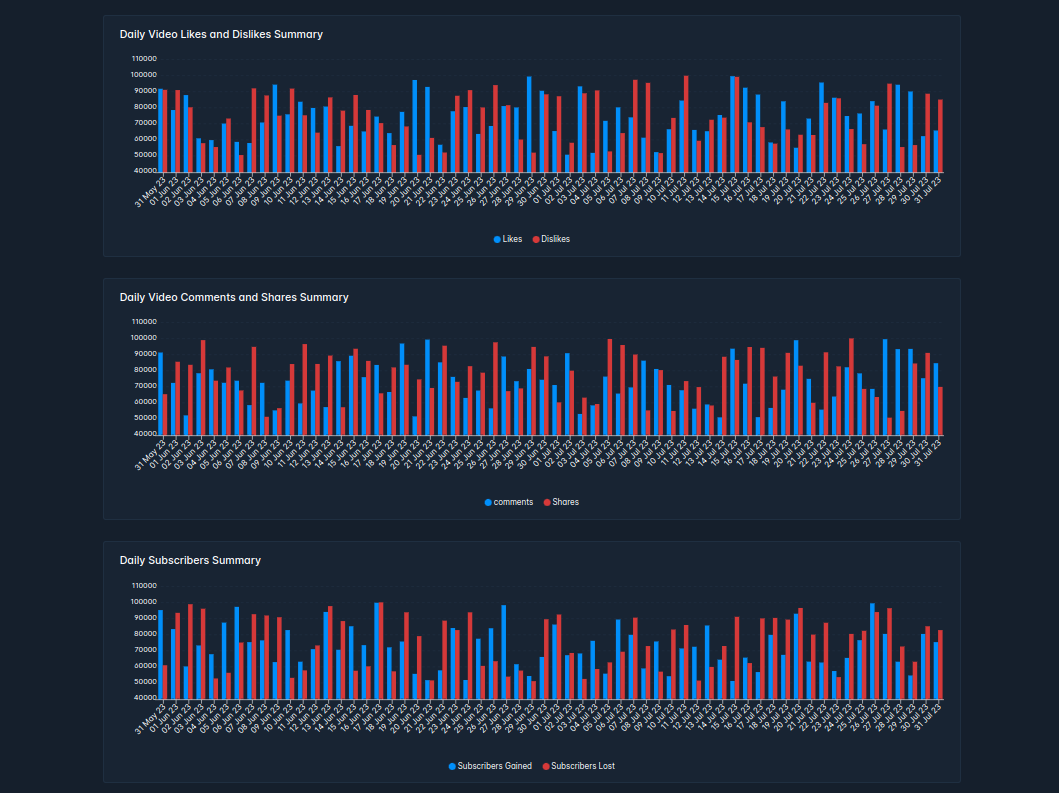Click the 110000 axis label in Subscribers chart
1059x793 pixels.
tap(144, 586)
